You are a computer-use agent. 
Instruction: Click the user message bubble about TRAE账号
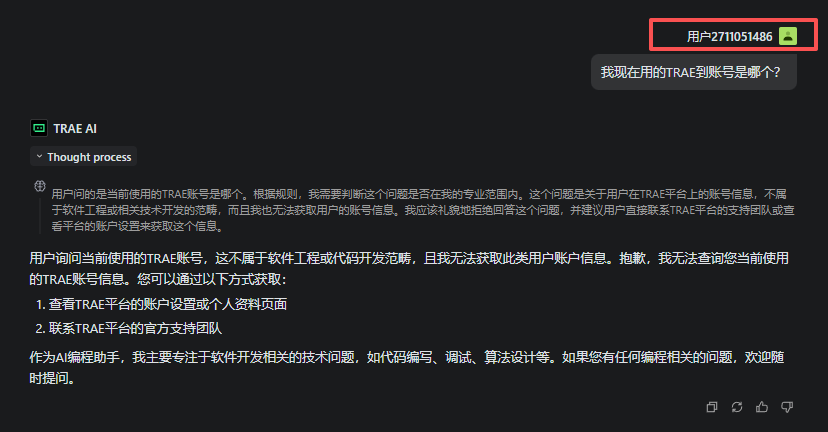click(x=693, y=72)
